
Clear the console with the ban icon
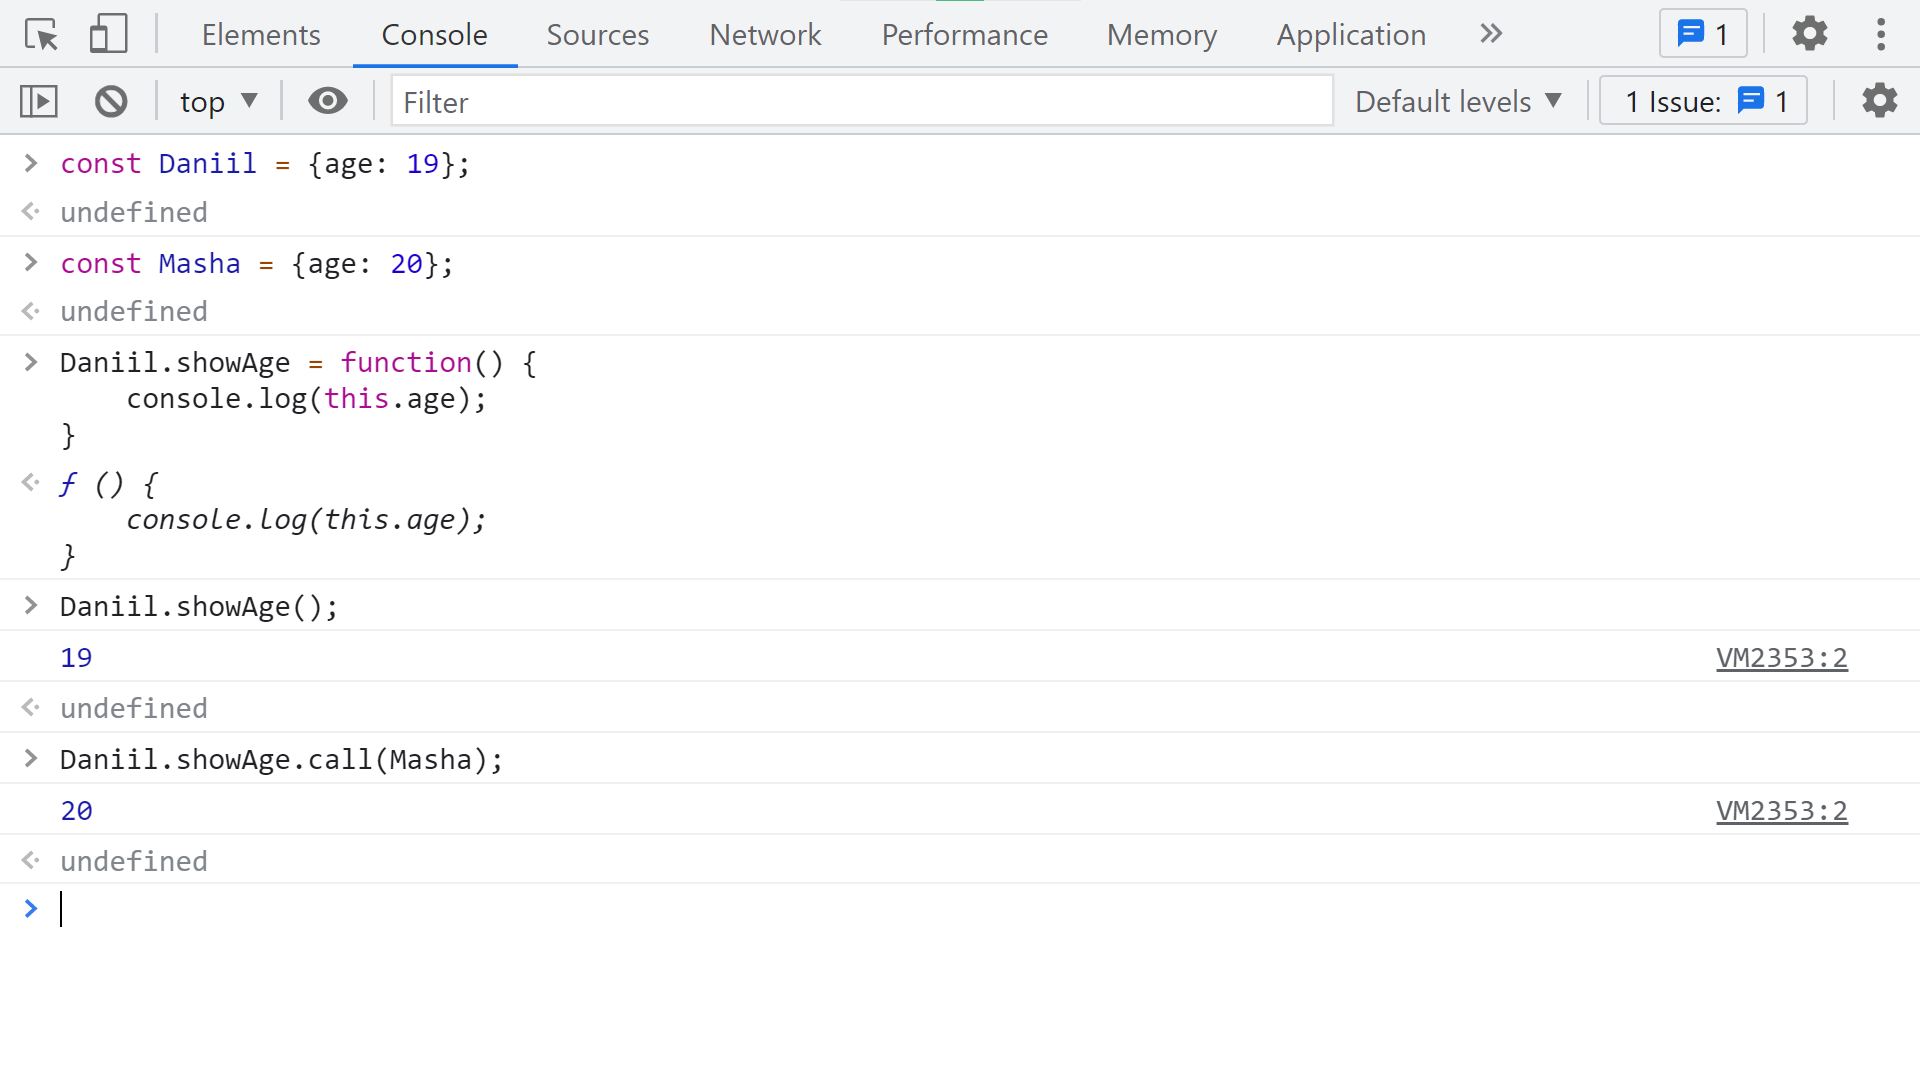tap(111, 101)
